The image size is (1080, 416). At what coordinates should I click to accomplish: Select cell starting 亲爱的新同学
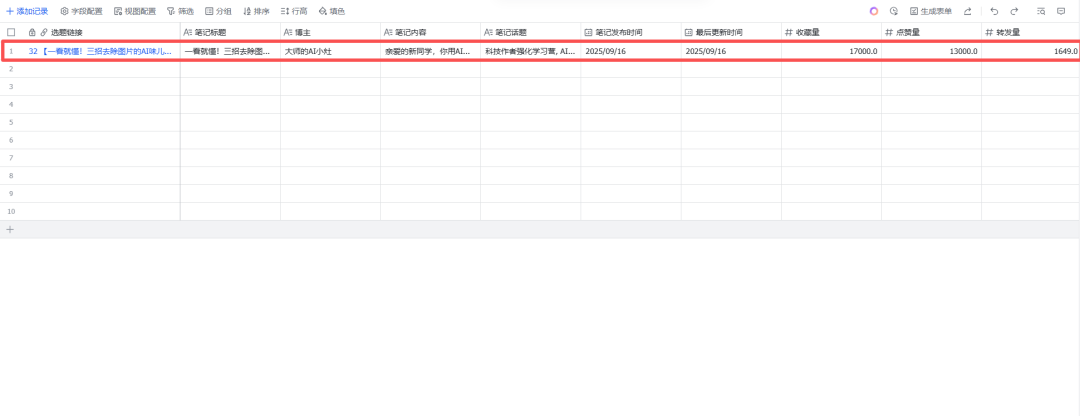coord(430,51)
